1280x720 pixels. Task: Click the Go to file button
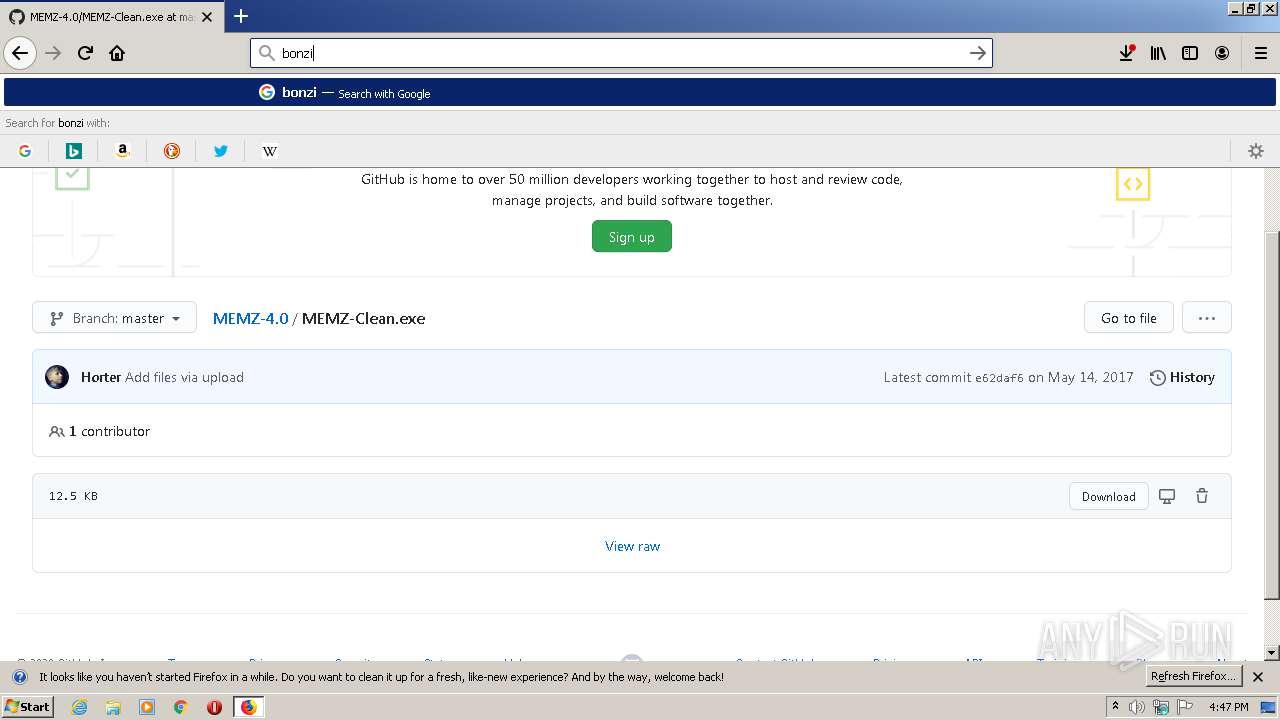tap(1129, 318)
